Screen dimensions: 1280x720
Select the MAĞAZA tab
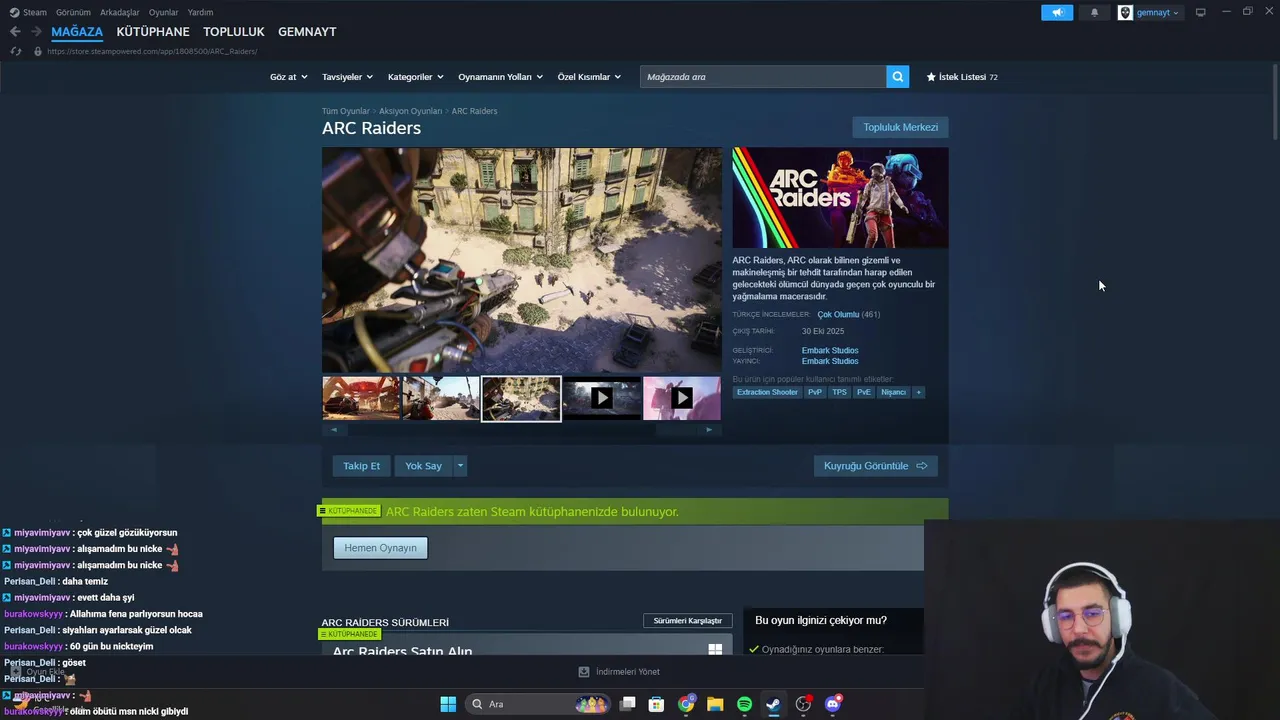click(77, 32)
